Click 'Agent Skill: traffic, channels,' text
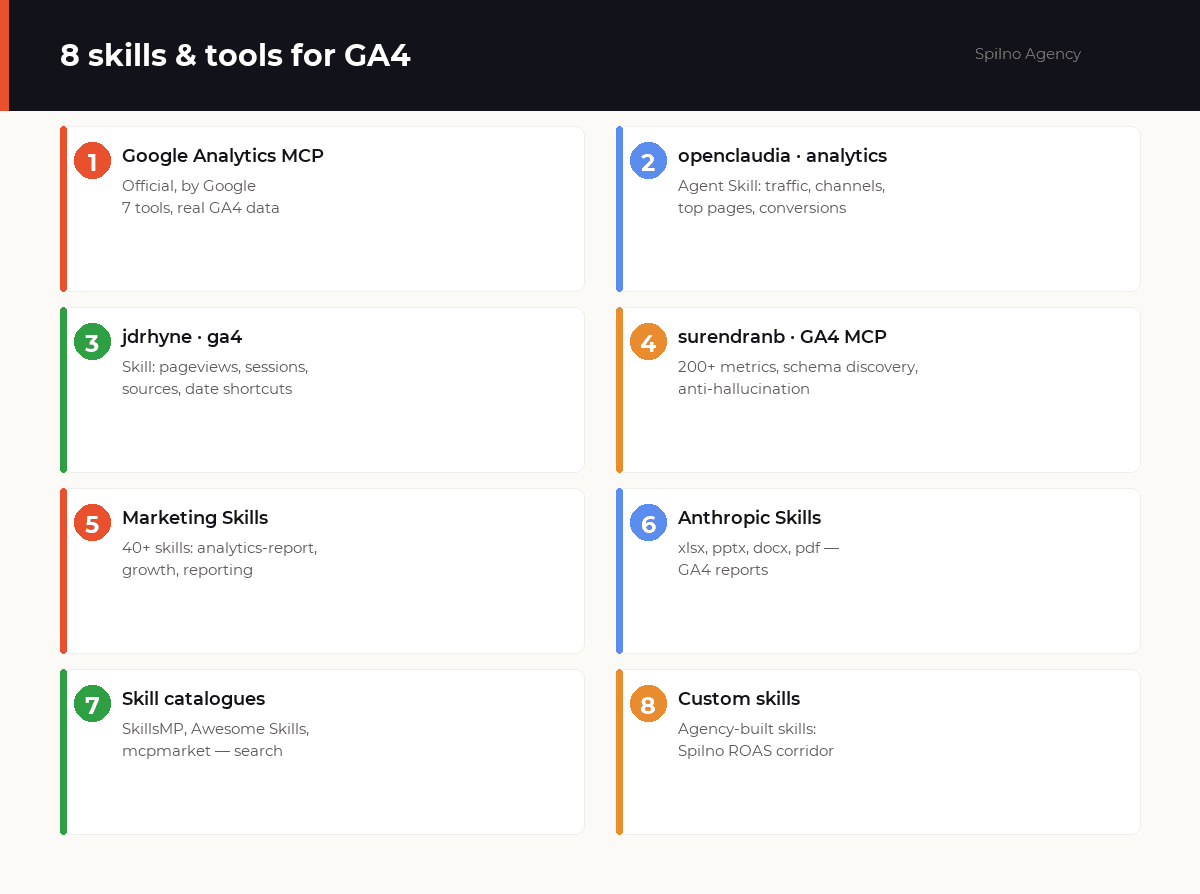Screen dimensions: 1200x894 pos(781,186)
